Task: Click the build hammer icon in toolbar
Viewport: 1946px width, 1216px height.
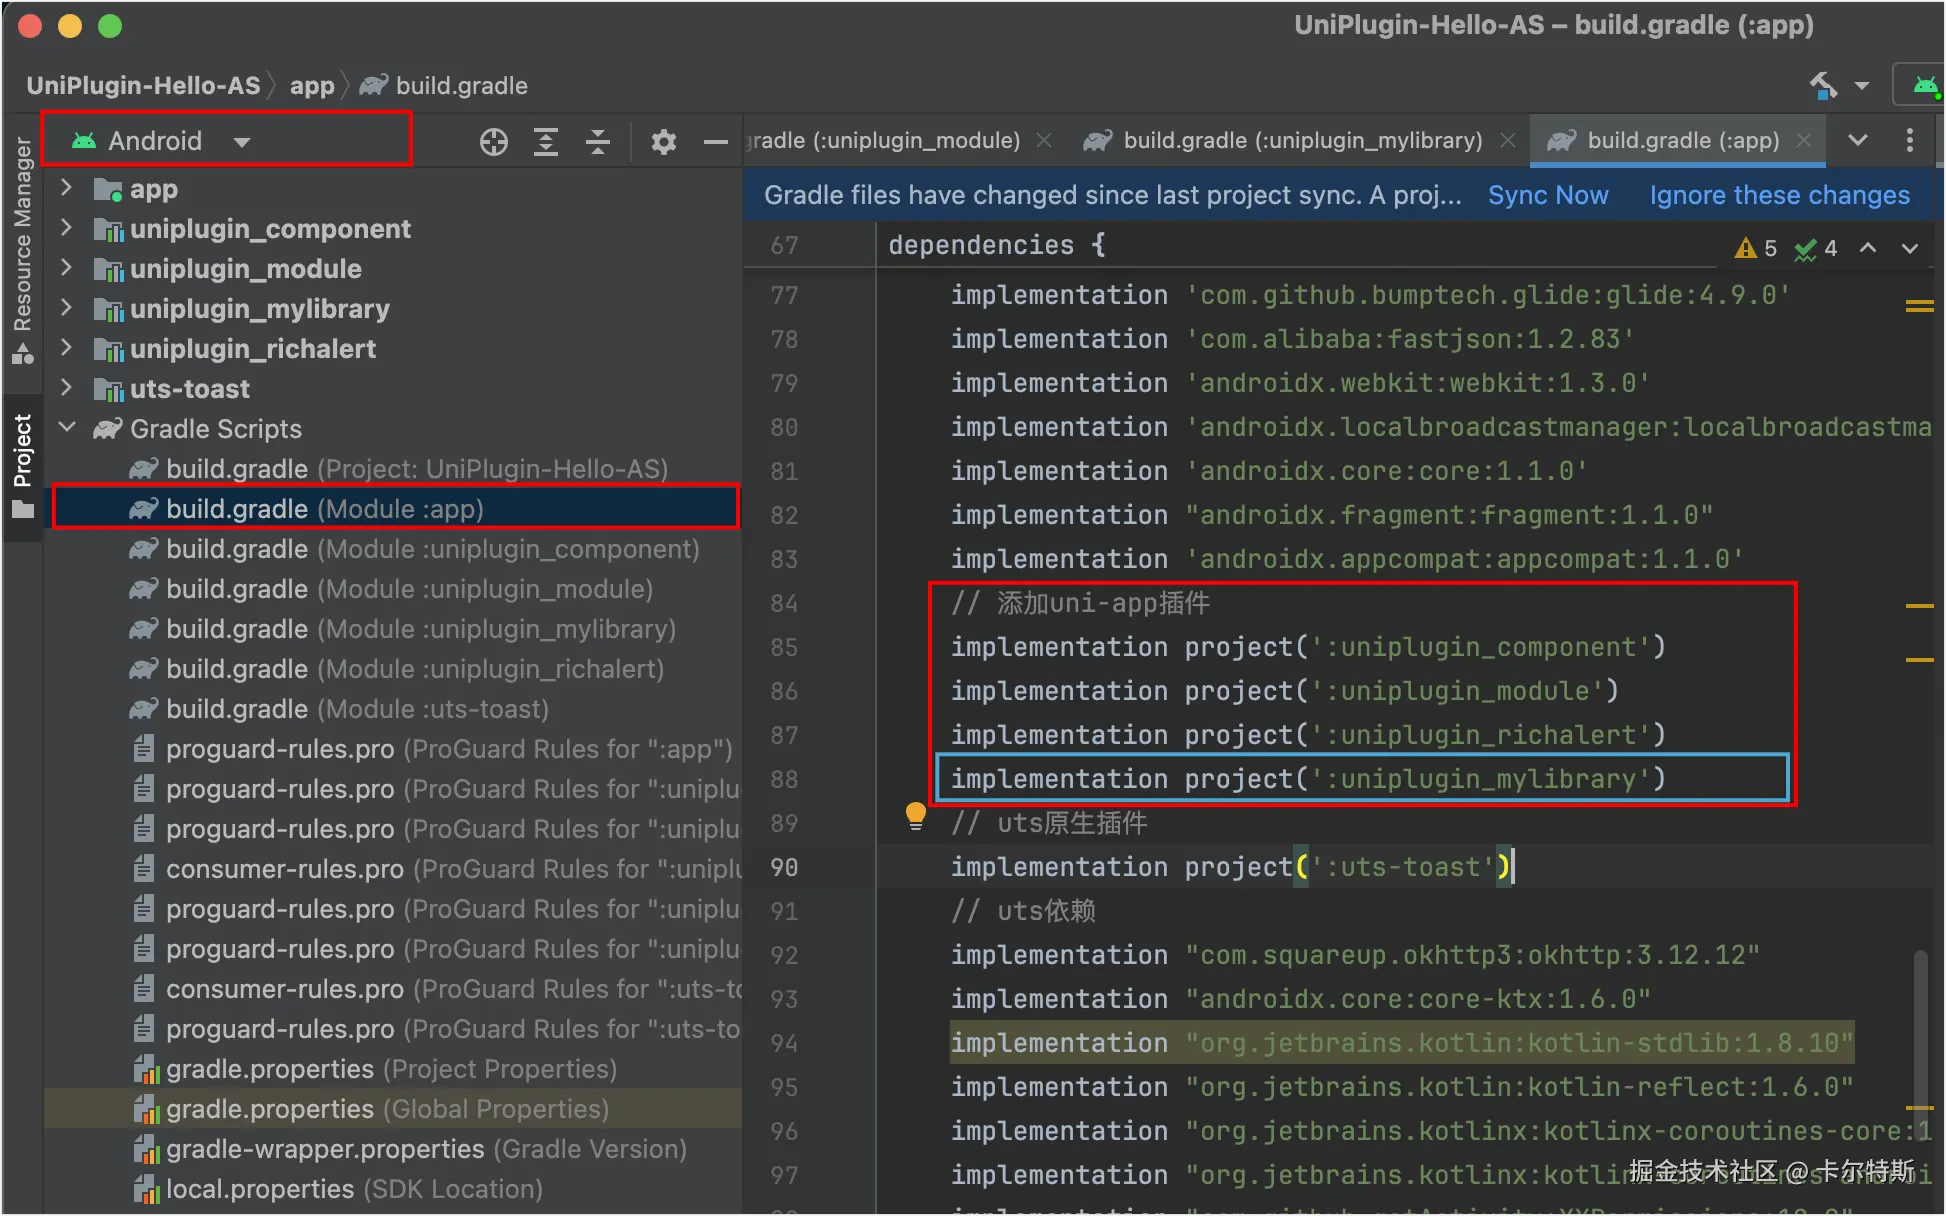Action: [1824, 86]
